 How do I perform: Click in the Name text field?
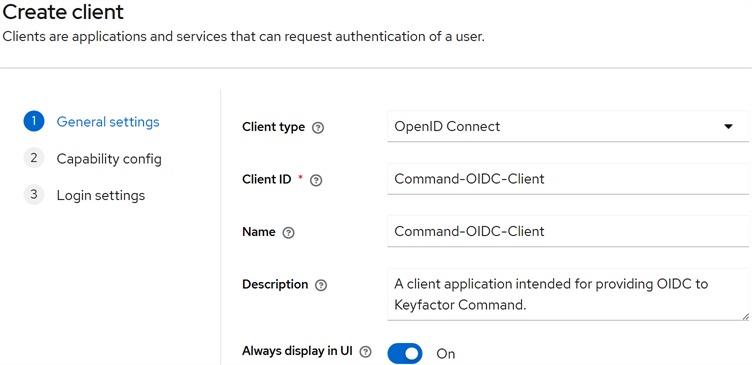568,232
